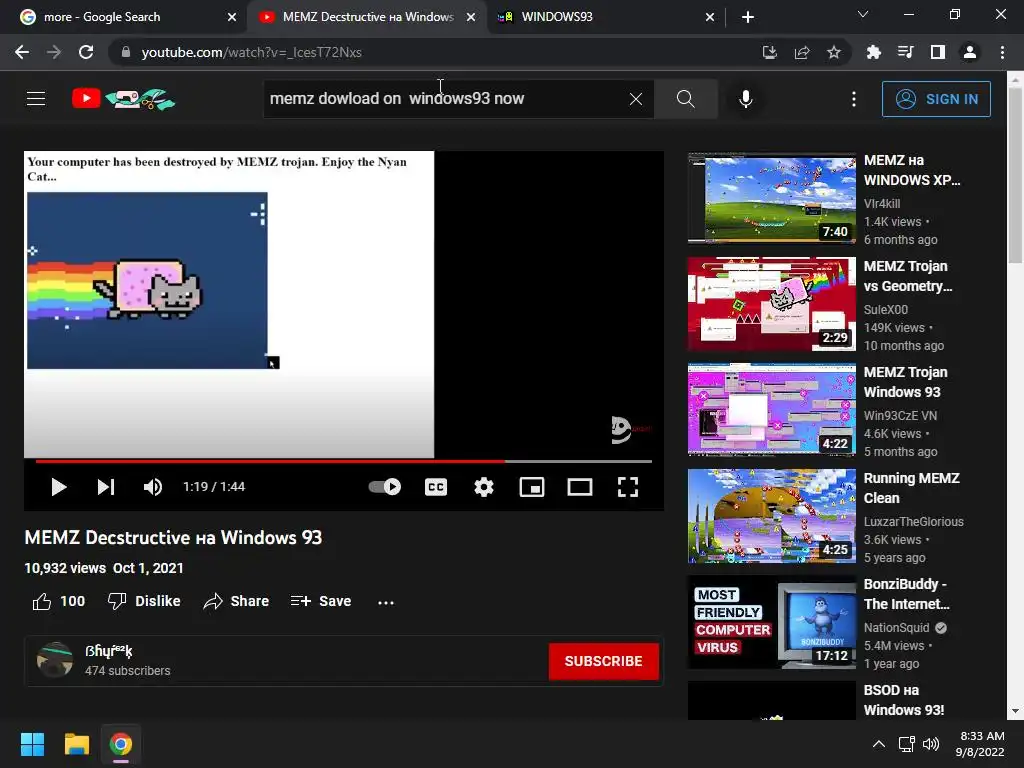
Task: Open a new browser tab
Action: pos(748,17)
